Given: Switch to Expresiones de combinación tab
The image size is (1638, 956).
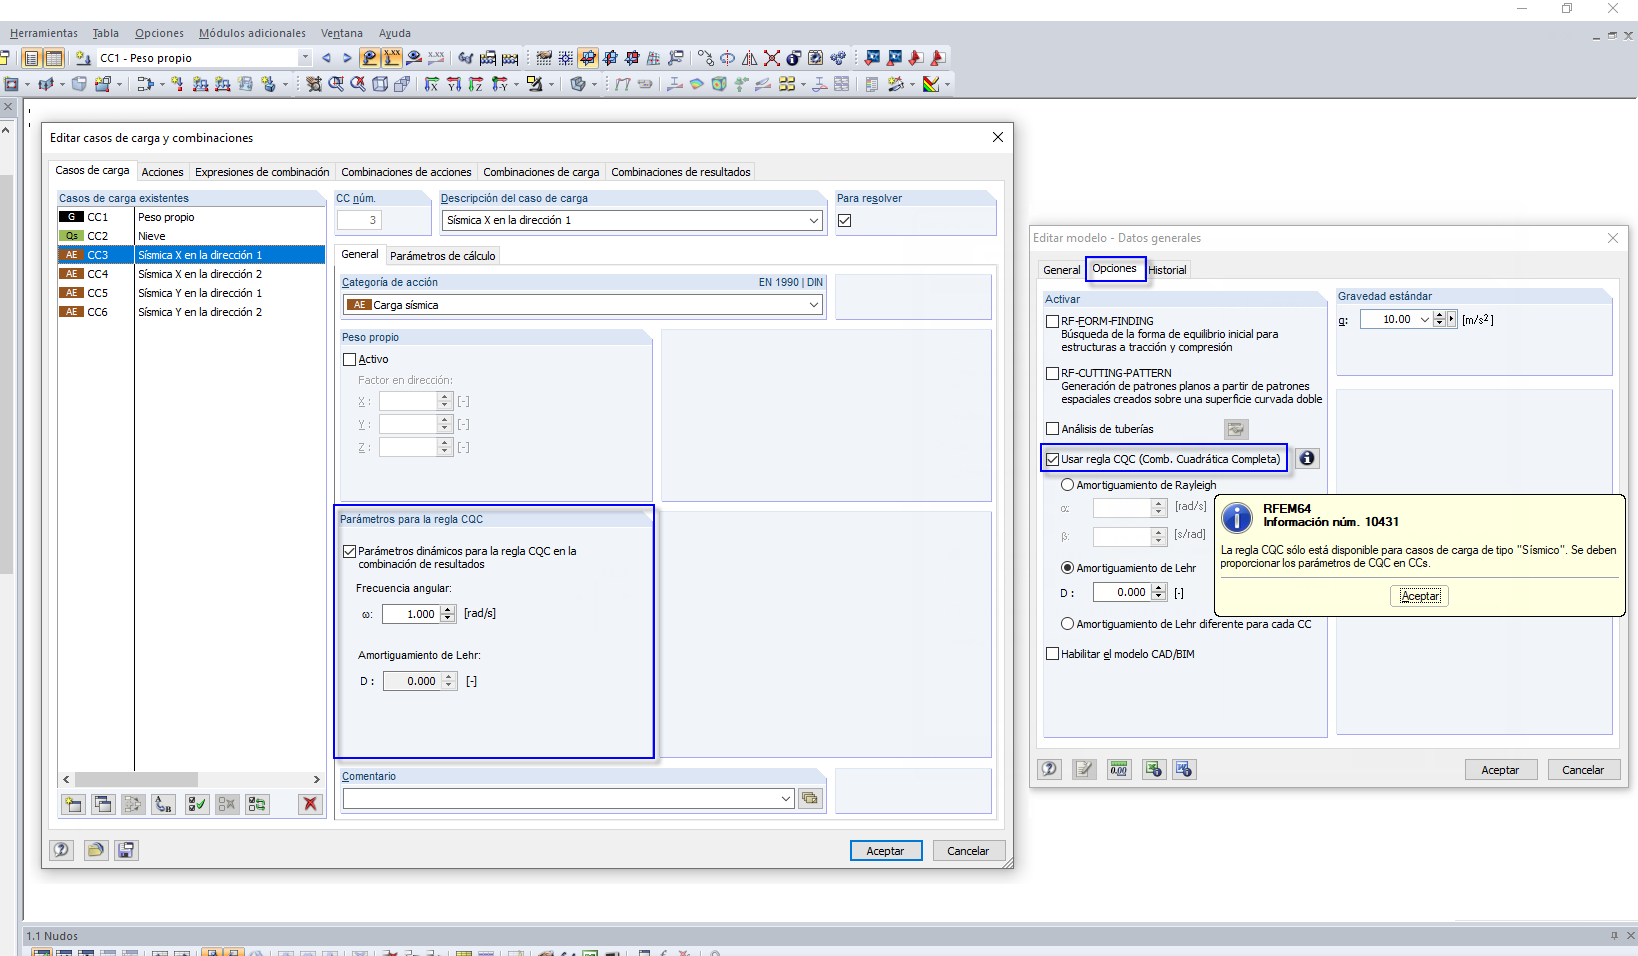Looking at the screenshot, I should [262, 172].
